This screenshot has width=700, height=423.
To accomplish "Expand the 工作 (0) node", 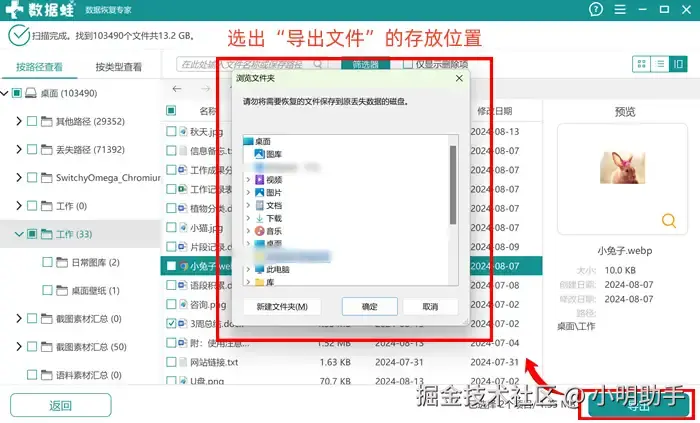I will tap(19, 206).
